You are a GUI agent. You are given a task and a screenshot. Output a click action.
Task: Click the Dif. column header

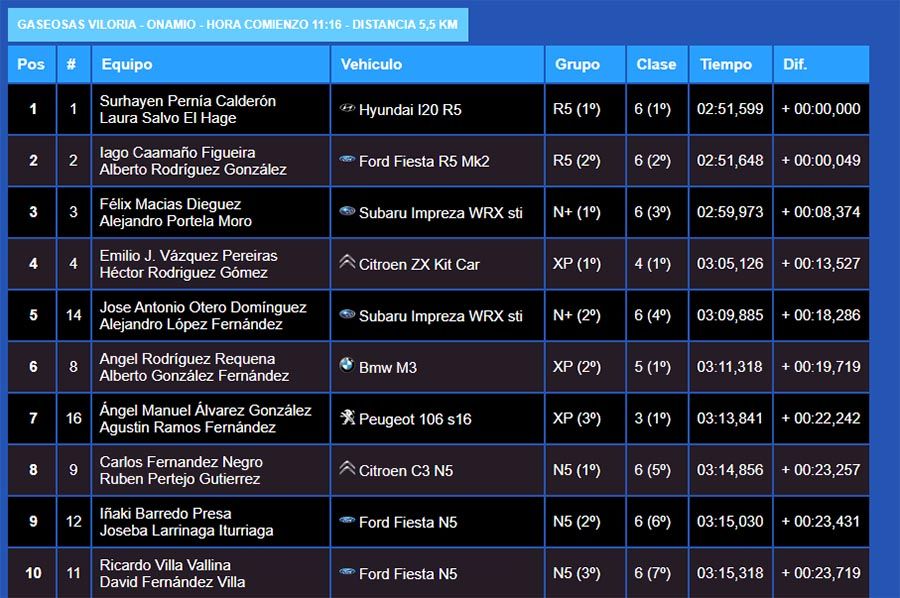795,64
